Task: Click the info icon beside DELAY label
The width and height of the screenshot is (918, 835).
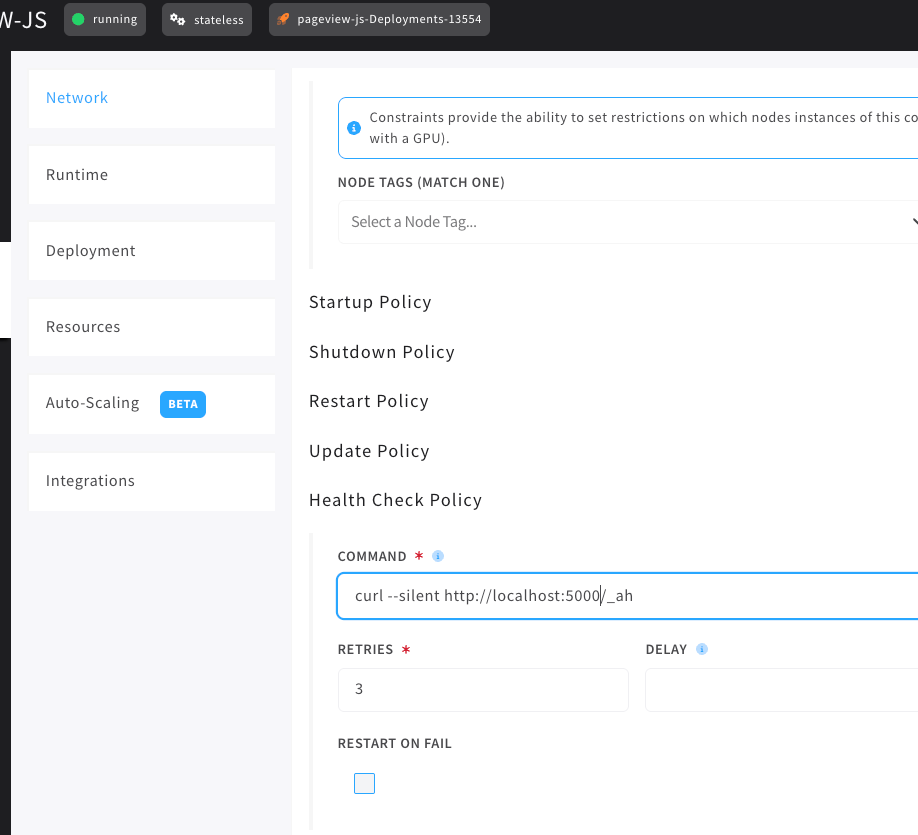Action: point(701,649)
